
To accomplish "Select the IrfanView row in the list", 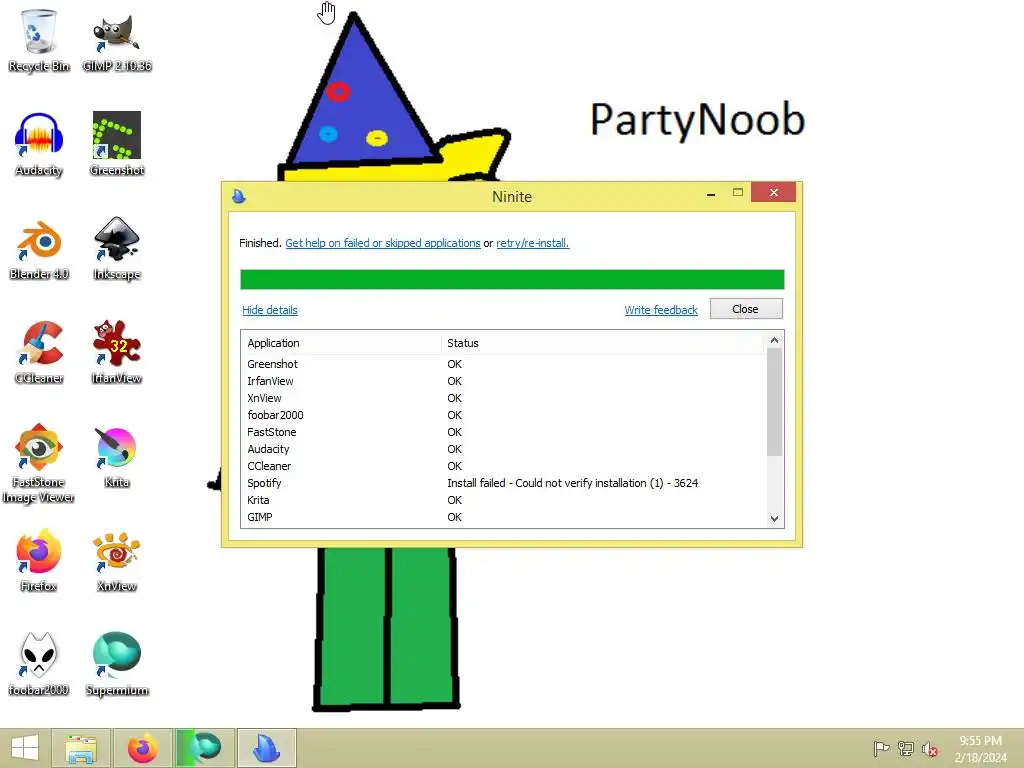I will 504,381.
